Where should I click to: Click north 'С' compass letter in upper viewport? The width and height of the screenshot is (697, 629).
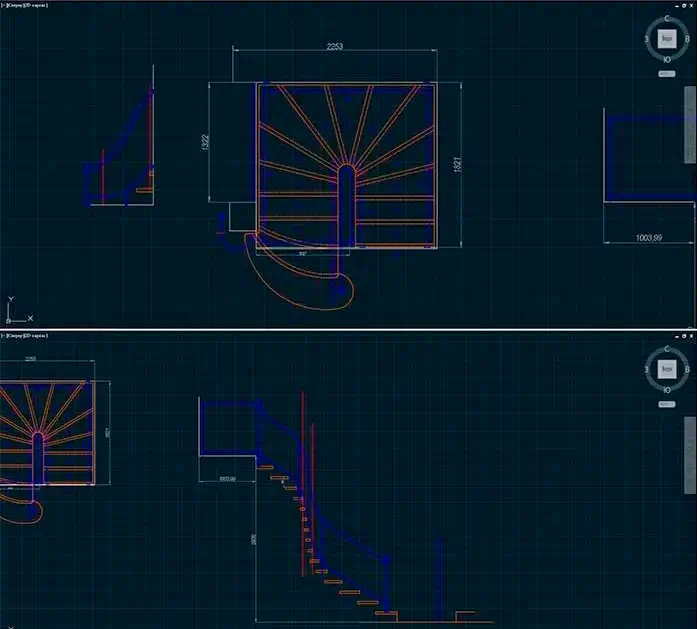click(666, 20)
